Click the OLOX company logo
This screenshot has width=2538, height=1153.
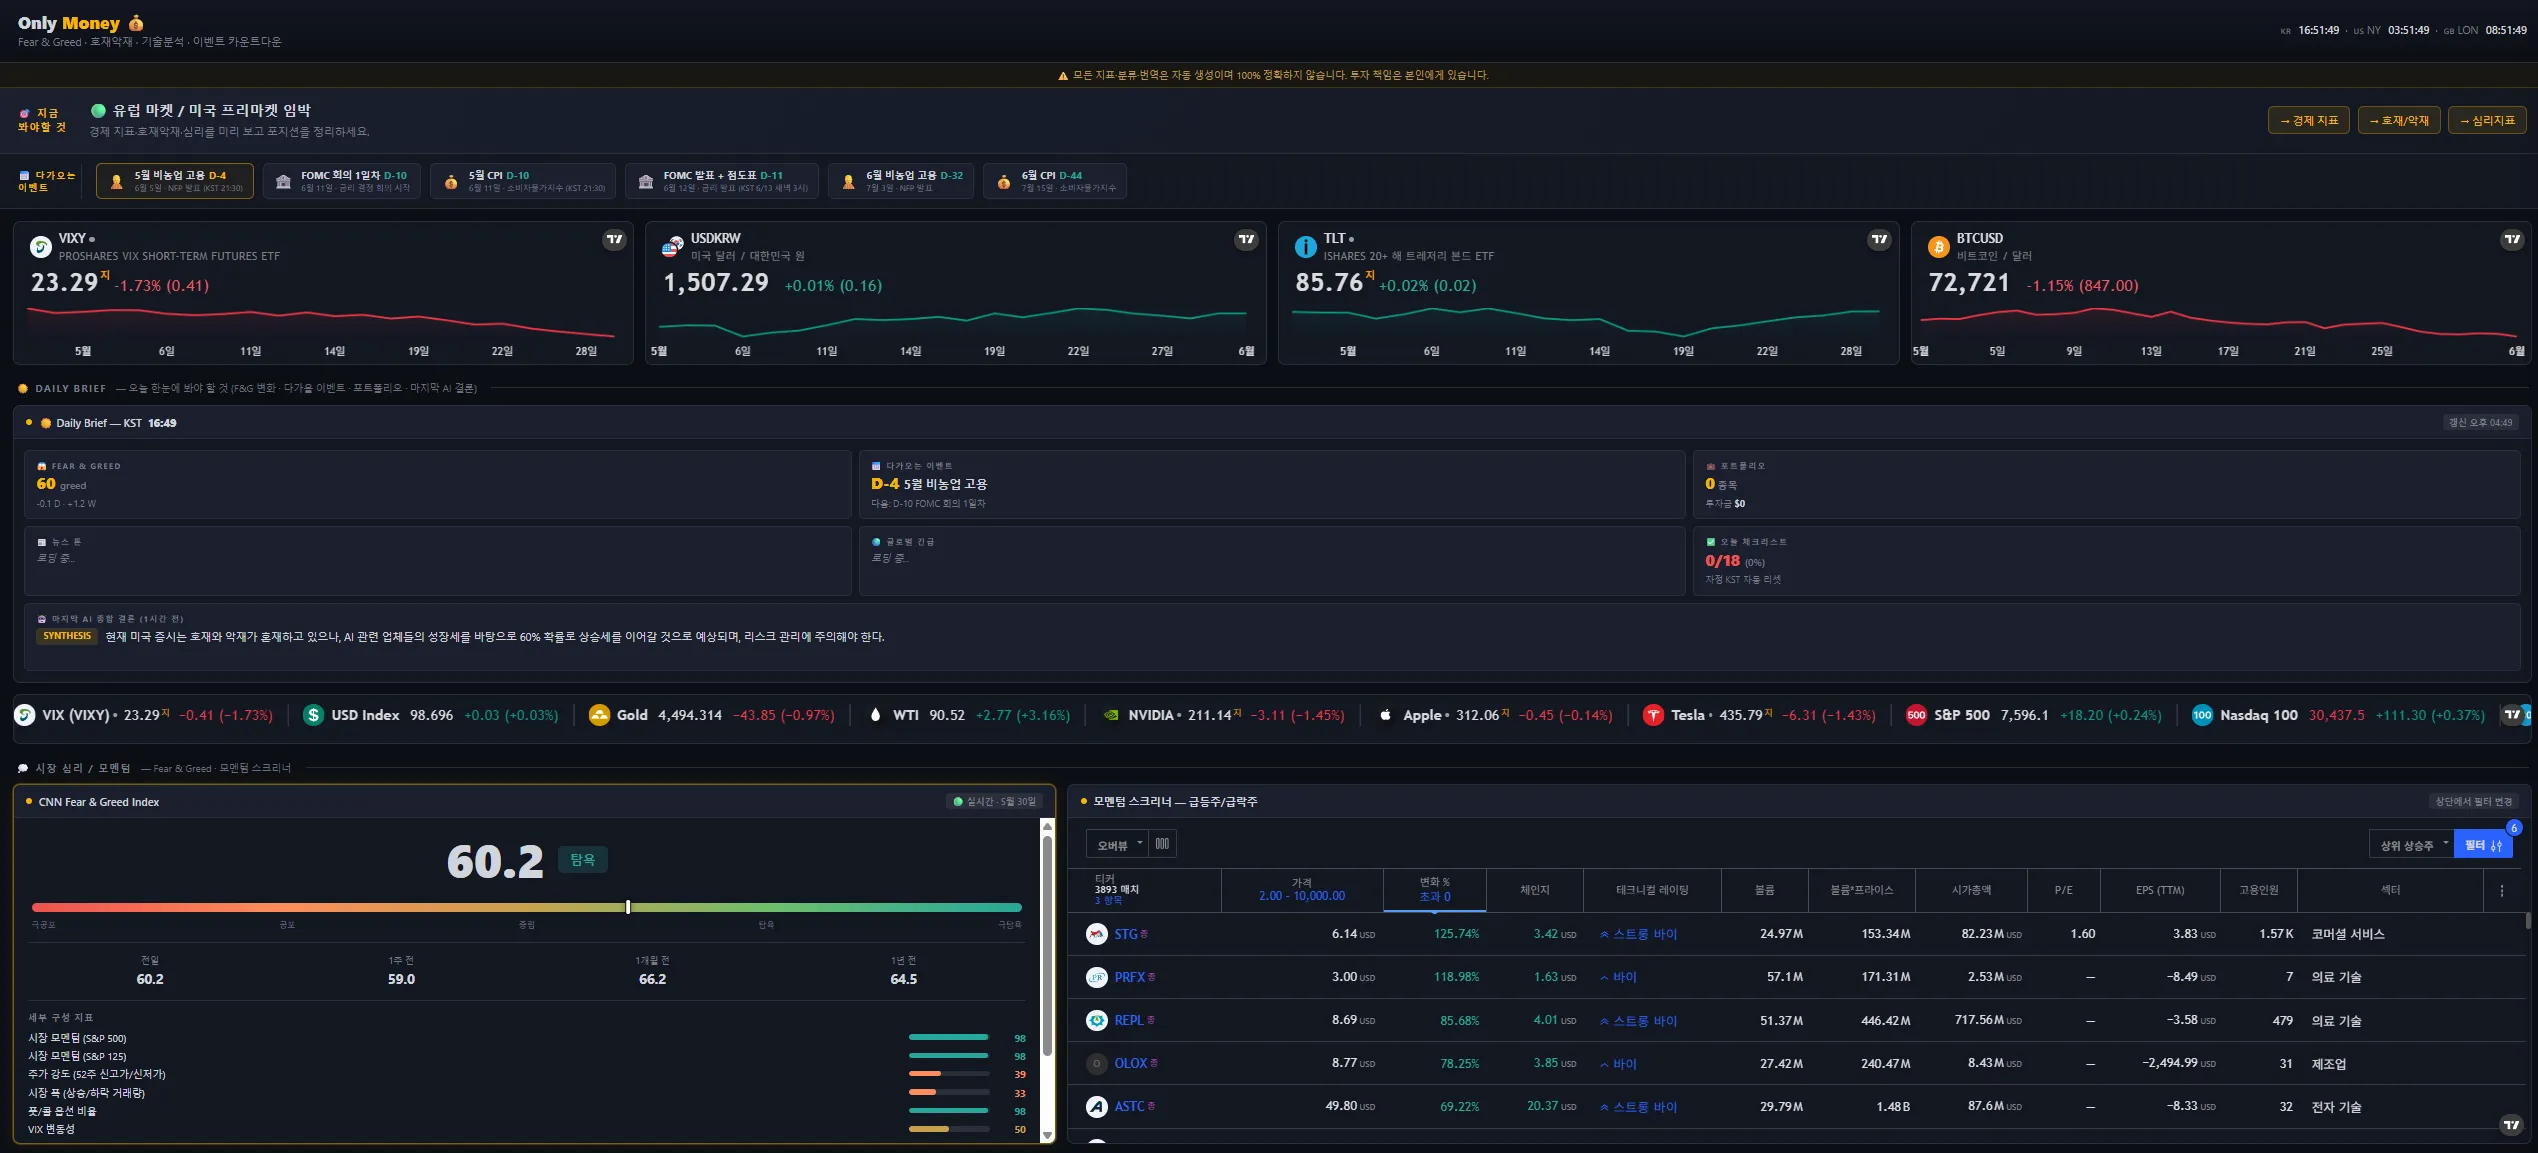[x=1097, y=1063]
